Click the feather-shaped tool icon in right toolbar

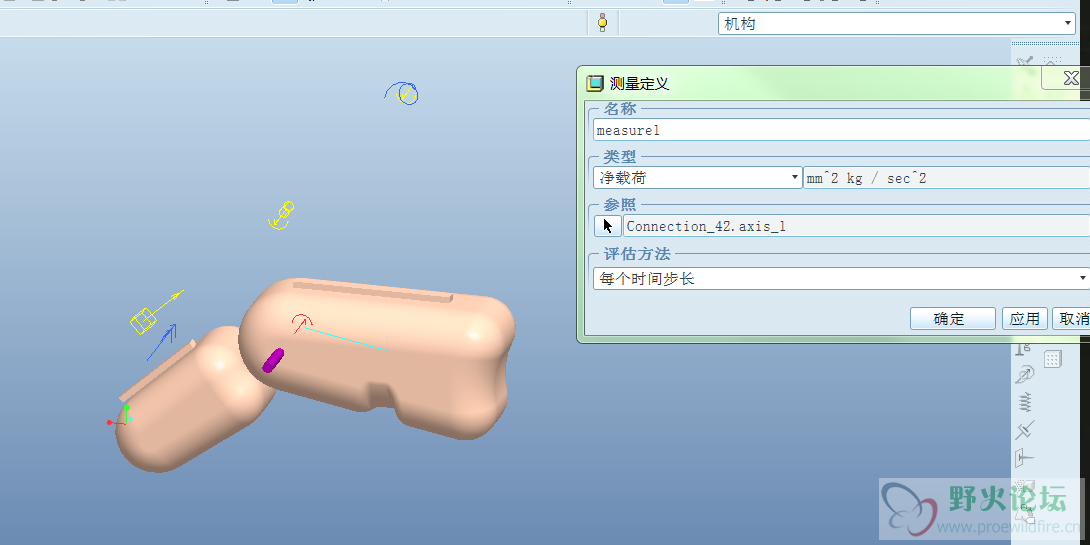(x=1025, y=375)
